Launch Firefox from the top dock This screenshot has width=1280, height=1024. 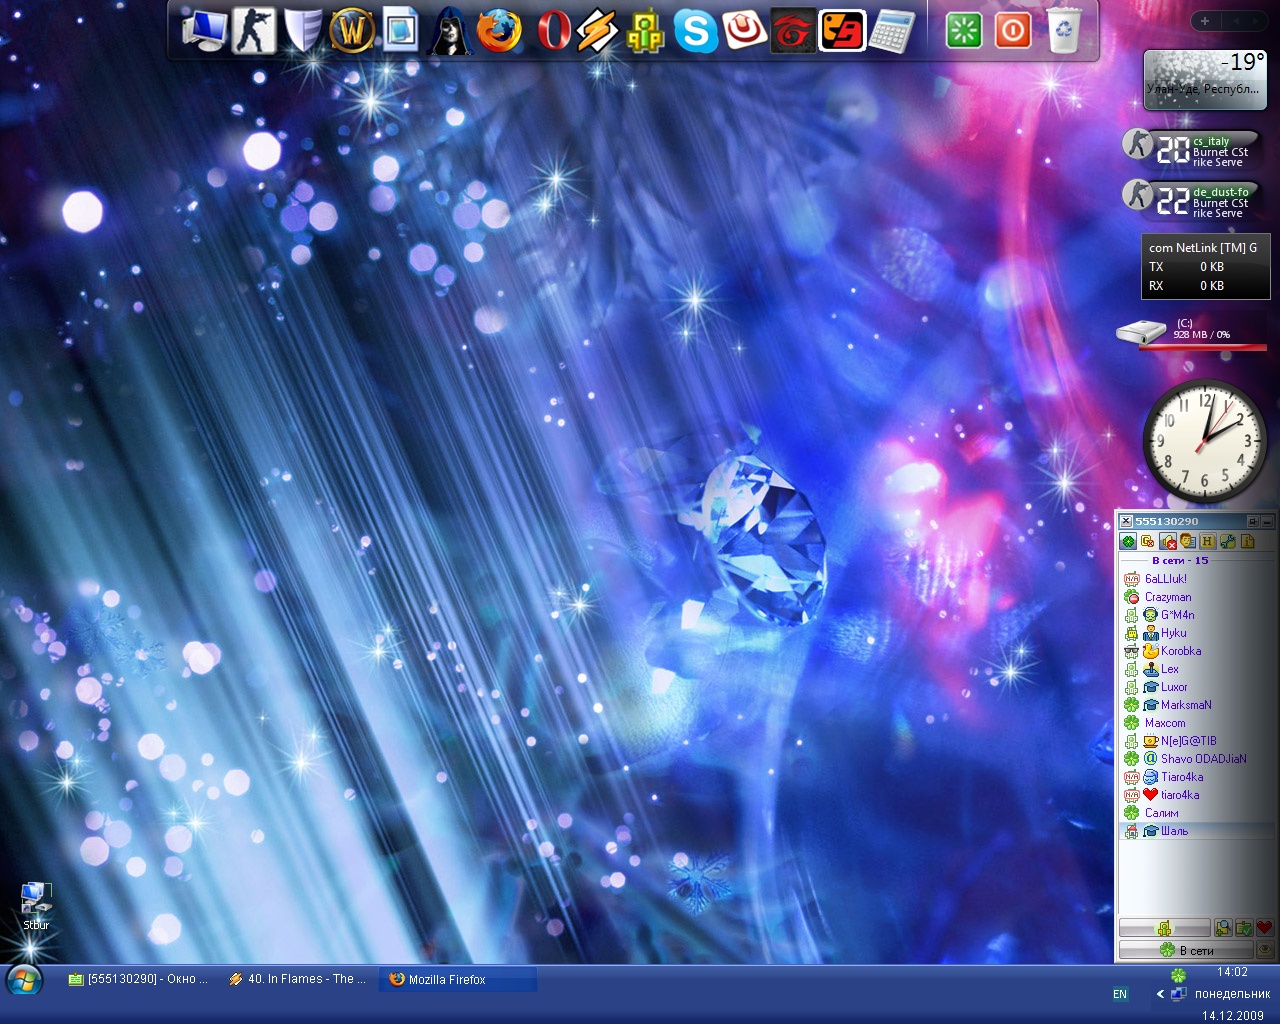coord(498,31)
